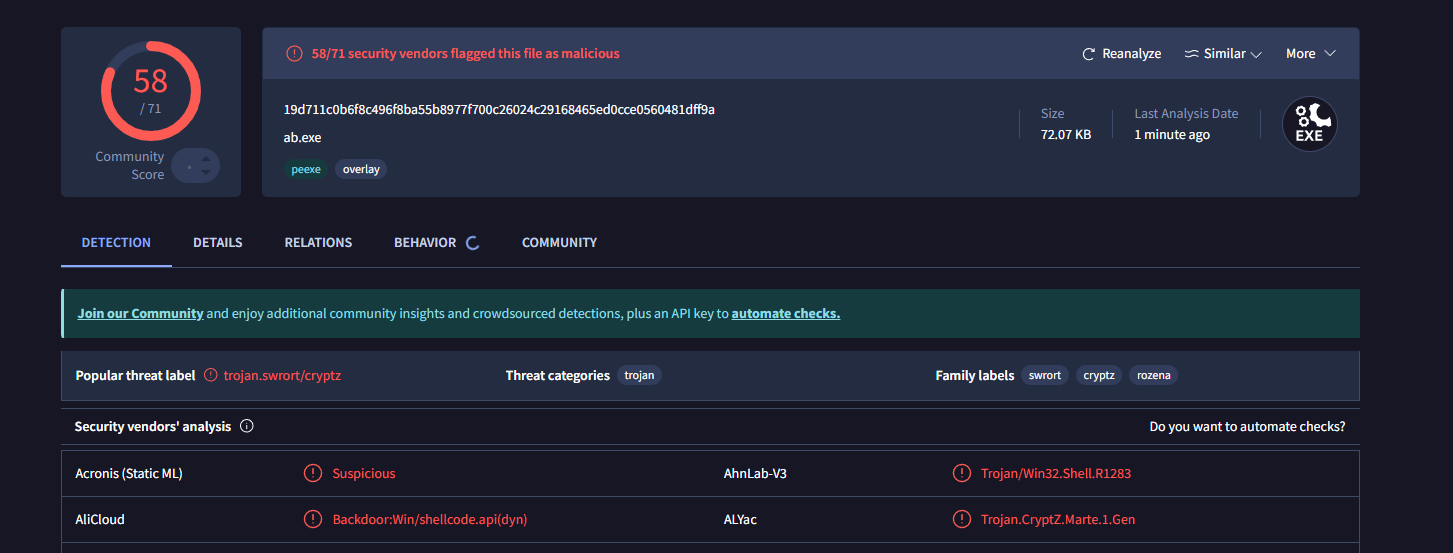Viewport: 1453px width, 553px height.
Task: Click the automate checks link
Action: coord(785,314)
